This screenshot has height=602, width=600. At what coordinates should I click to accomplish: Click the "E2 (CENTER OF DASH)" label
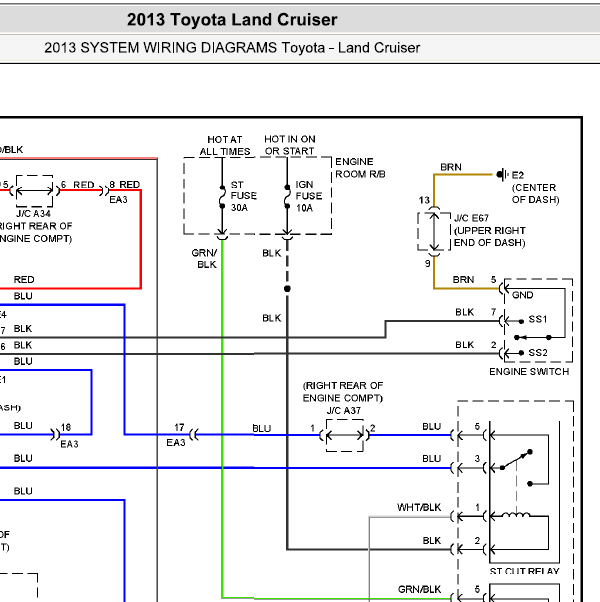coord(535,187)
